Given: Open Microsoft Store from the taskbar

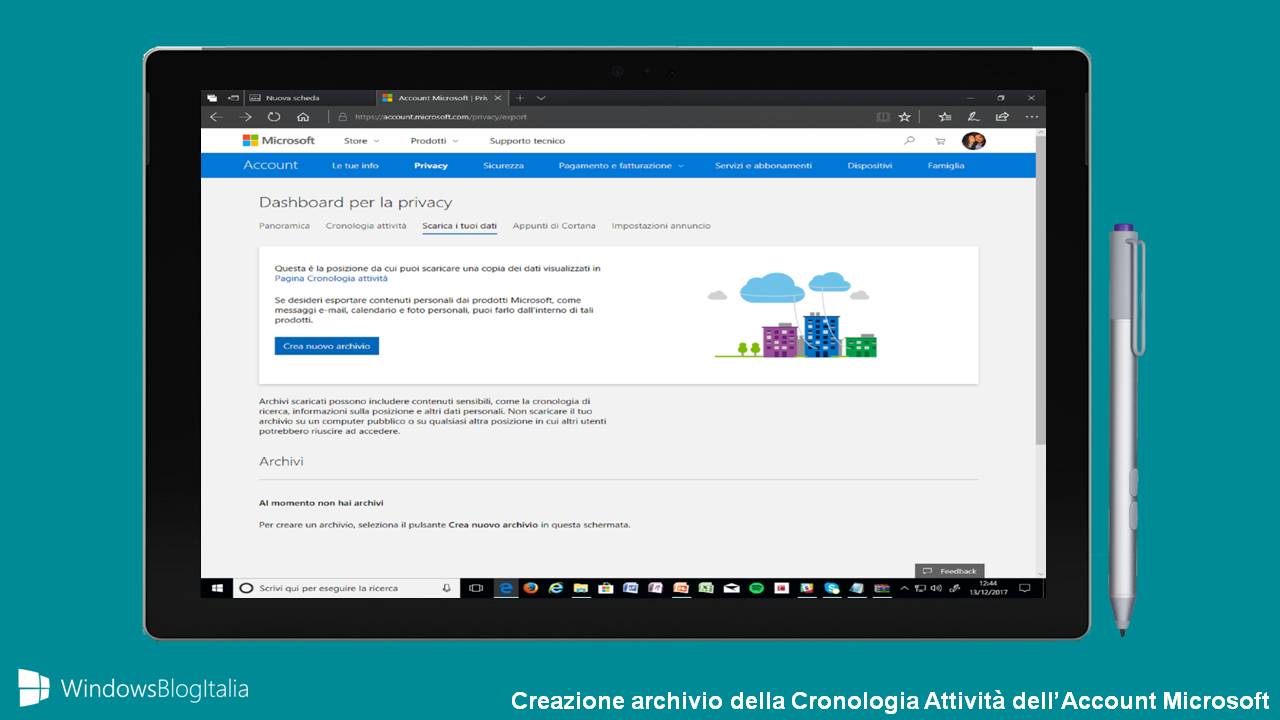Looking at the screenshot, I should coord(606,588).
